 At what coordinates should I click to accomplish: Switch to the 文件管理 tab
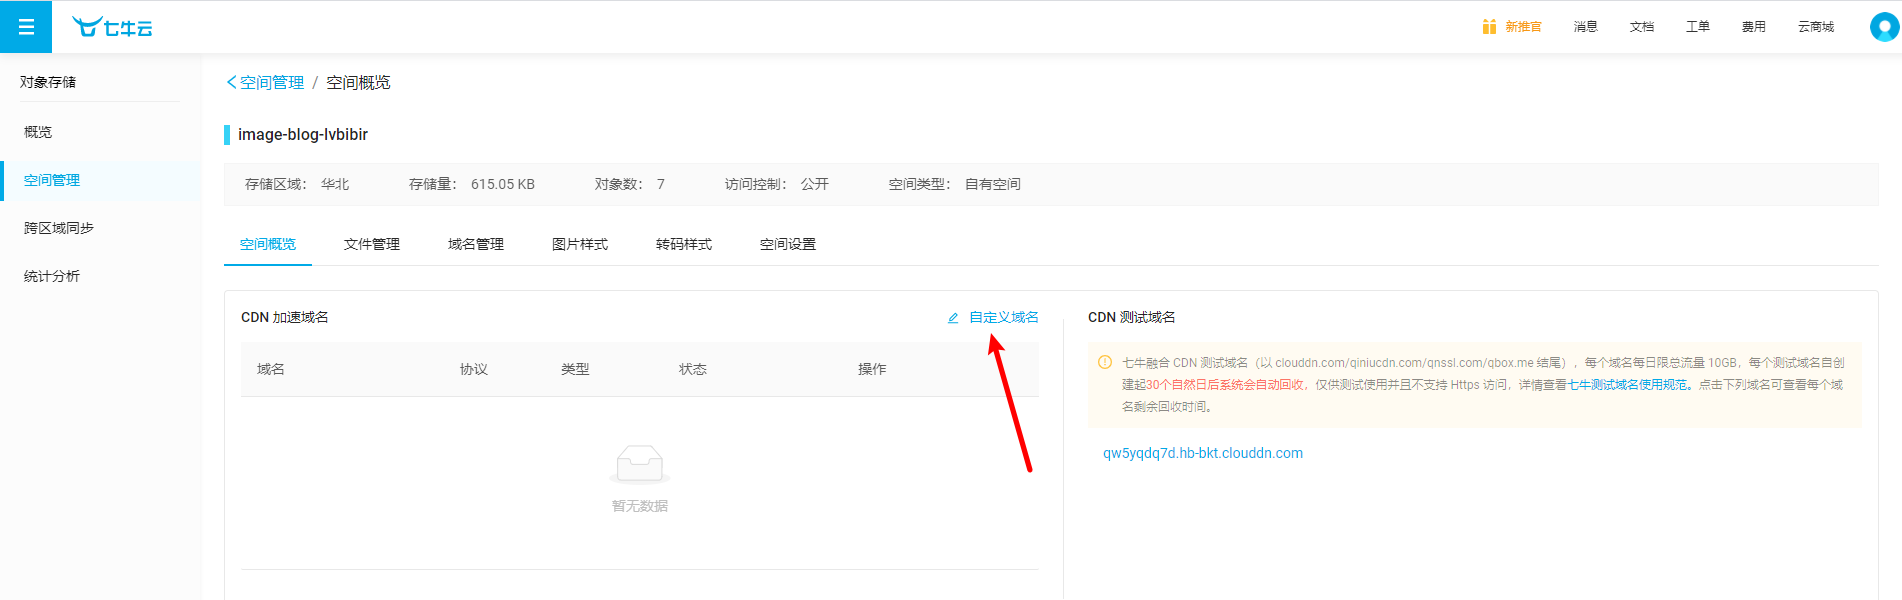tap(372, 244)
